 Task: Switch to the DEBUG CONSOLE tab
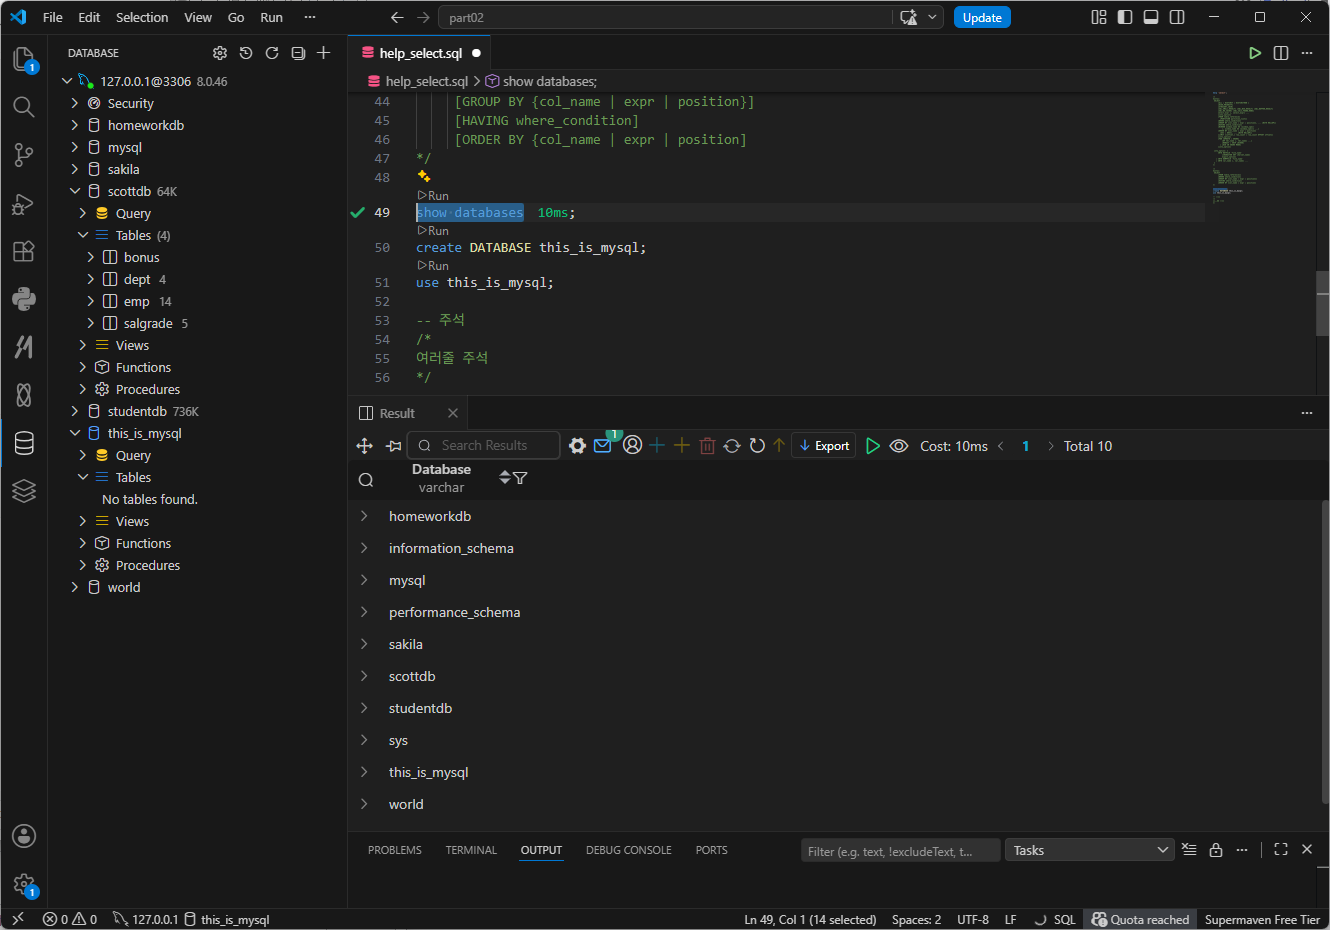629,850
